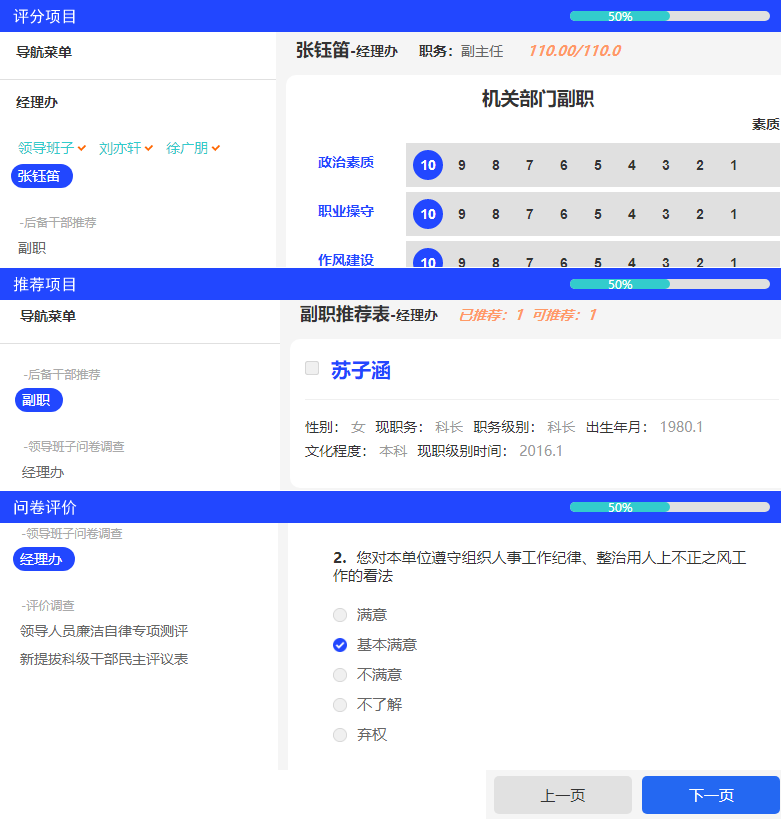Select highlighted 经理办 in 问卷评价 menu

pos(44,559)
